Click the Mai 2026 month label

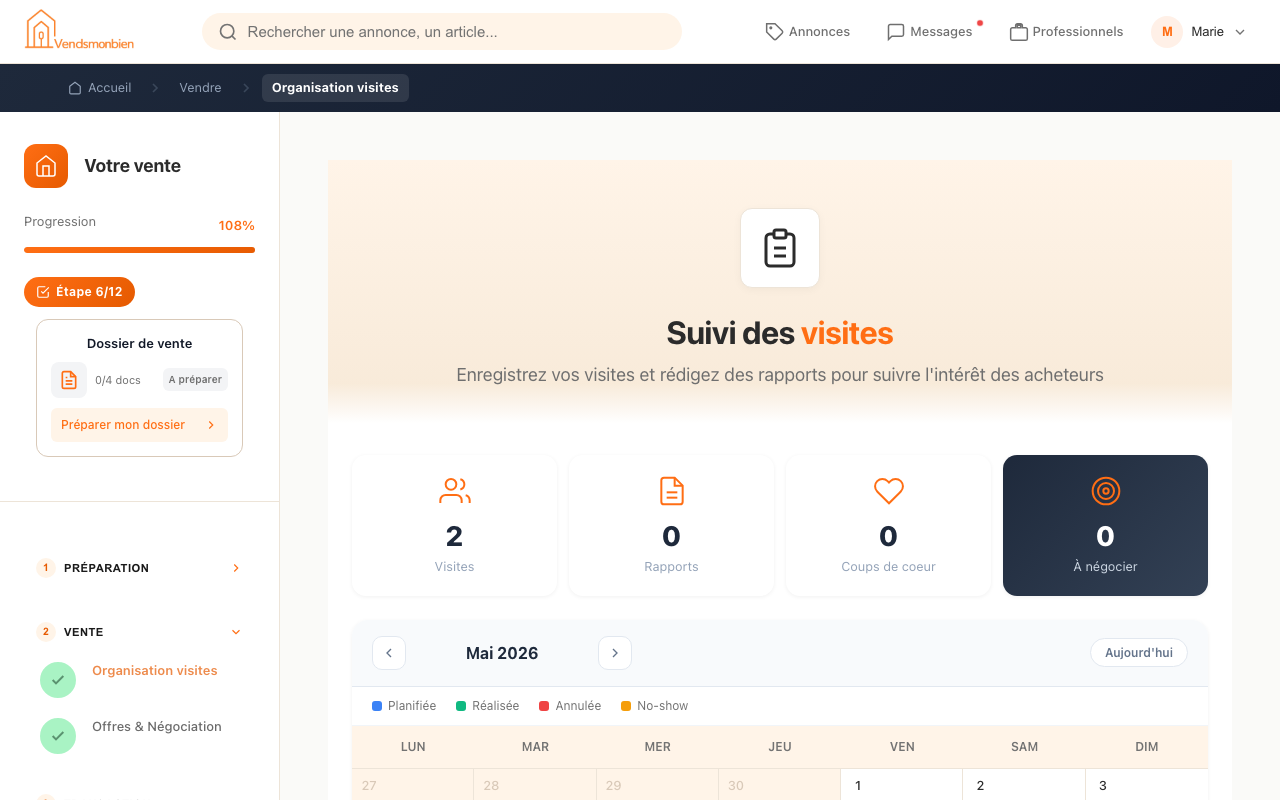[502, 653]
